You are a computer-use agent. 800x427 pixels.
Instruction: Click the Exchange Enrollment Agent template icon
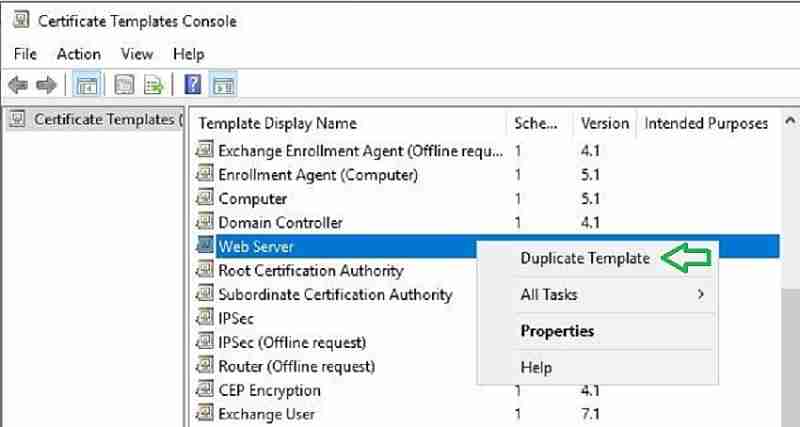[x=205, y=150]
